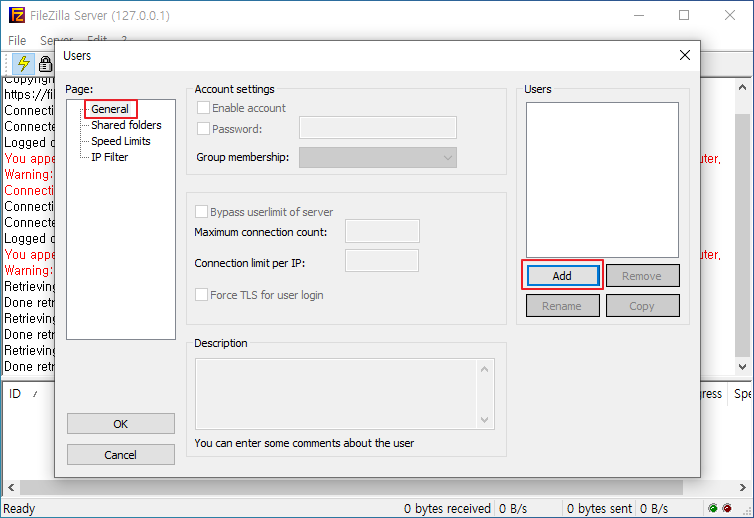Click the horizontal scrollbar right arrow
Viewport: 754px width, 518px height.
pos(742,487)
